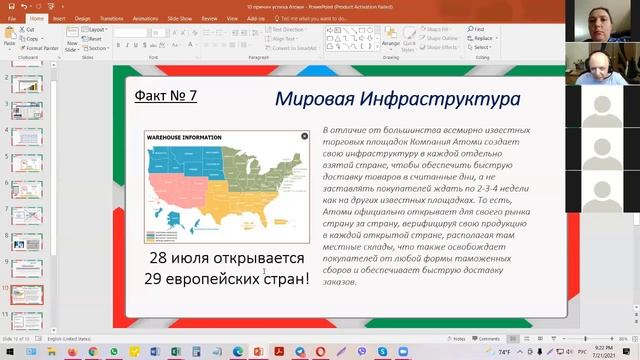Switch to Reading view icon
The width and height of the screenshot is (640, 360).
tap(540, 338)
